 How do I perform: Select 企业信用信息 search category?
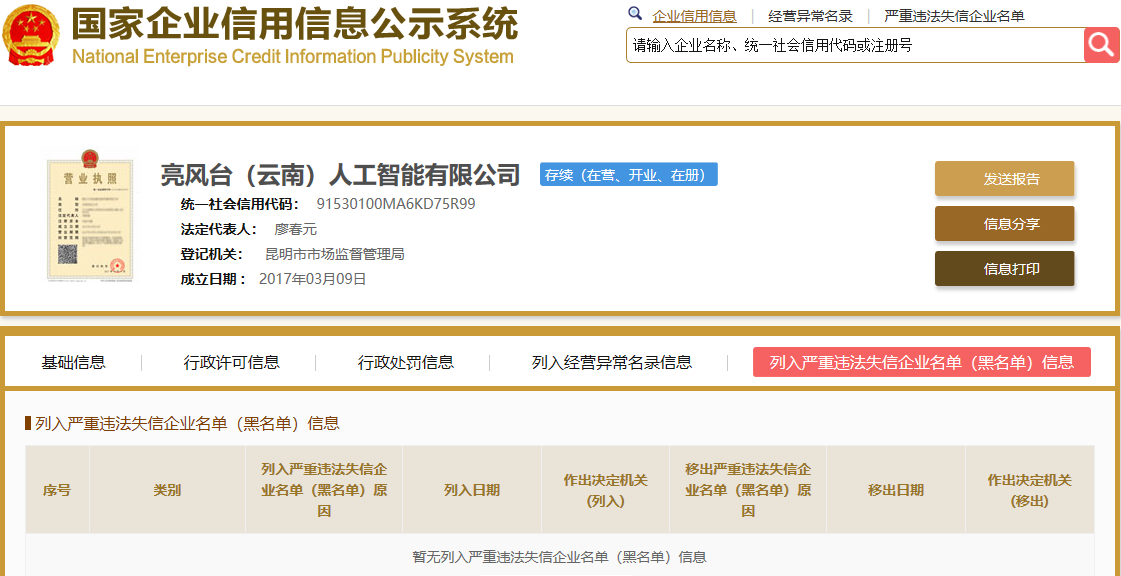(694, 16)
